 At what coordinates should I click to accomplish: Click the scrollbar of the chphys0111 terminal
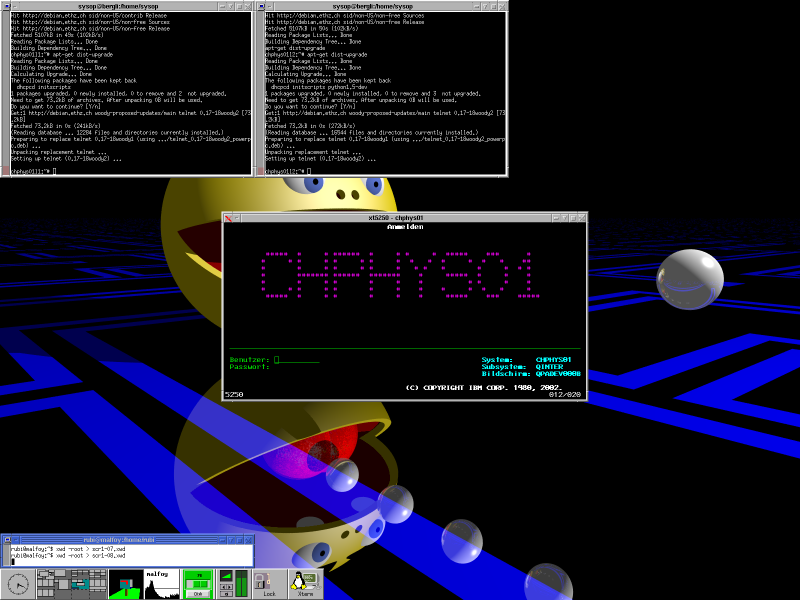(6, 94)
